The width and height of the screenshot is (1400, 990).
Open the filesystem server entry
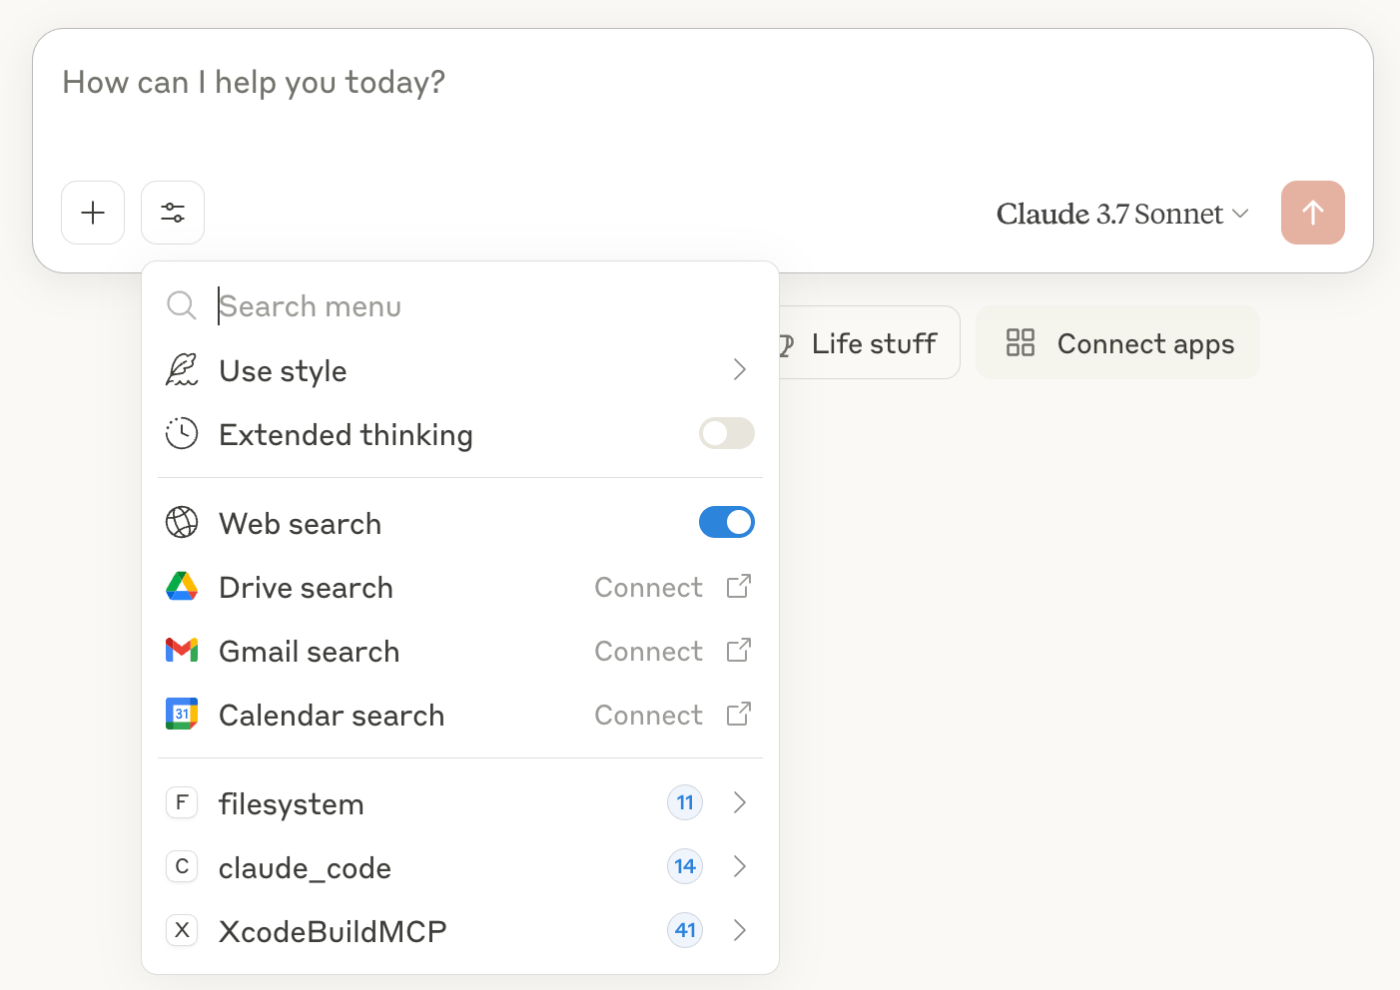460,802
